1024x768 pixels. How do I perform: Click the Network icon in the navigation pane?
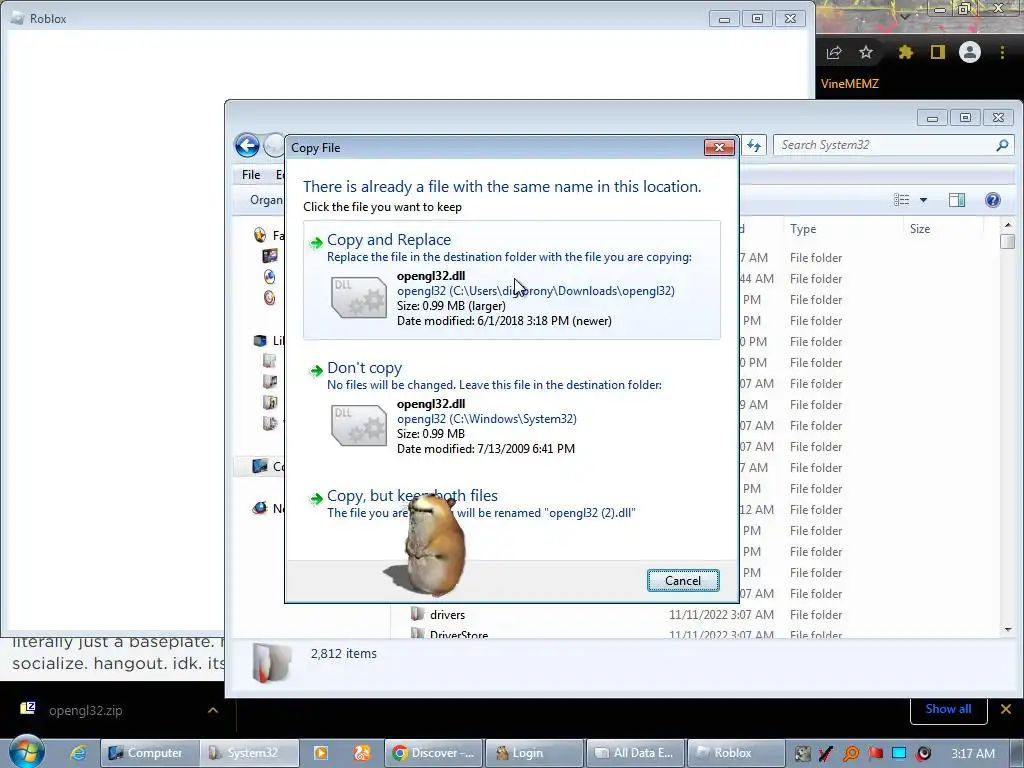click(260, 508)
